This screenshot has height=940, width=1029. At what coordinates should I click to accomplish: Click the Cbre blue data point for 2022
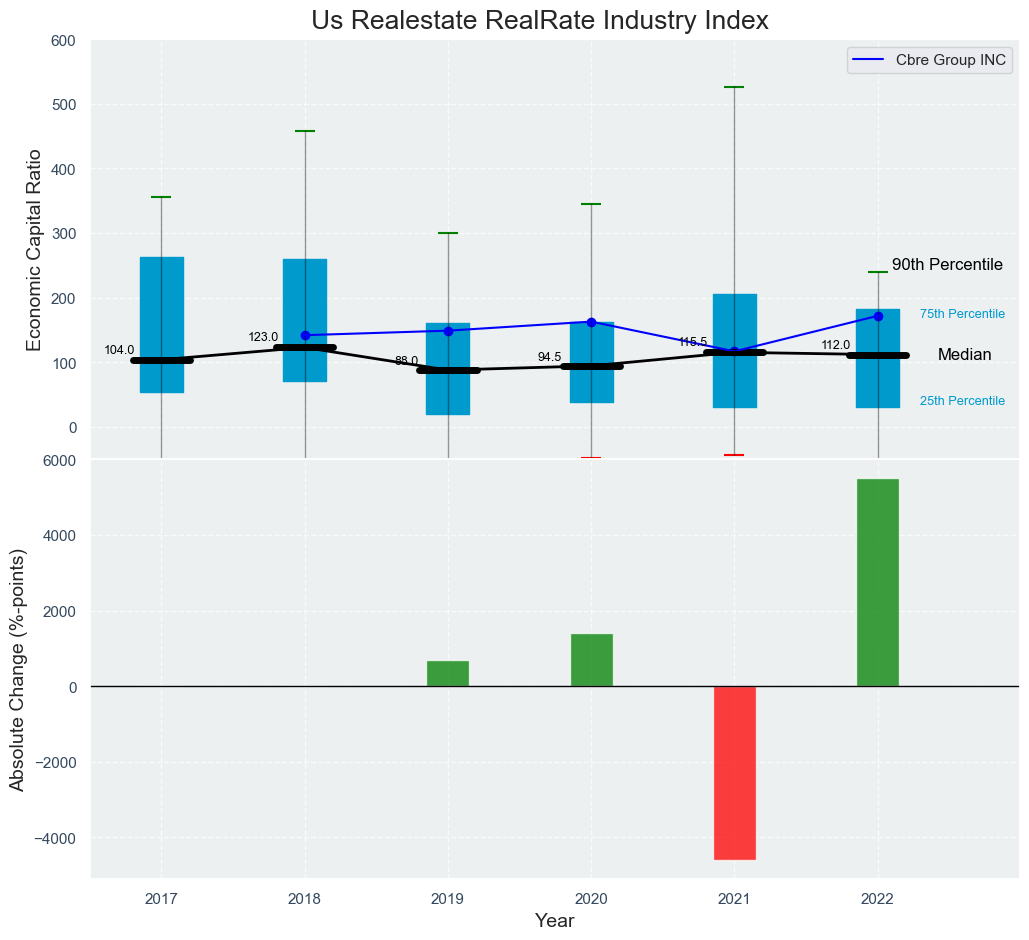878,316
